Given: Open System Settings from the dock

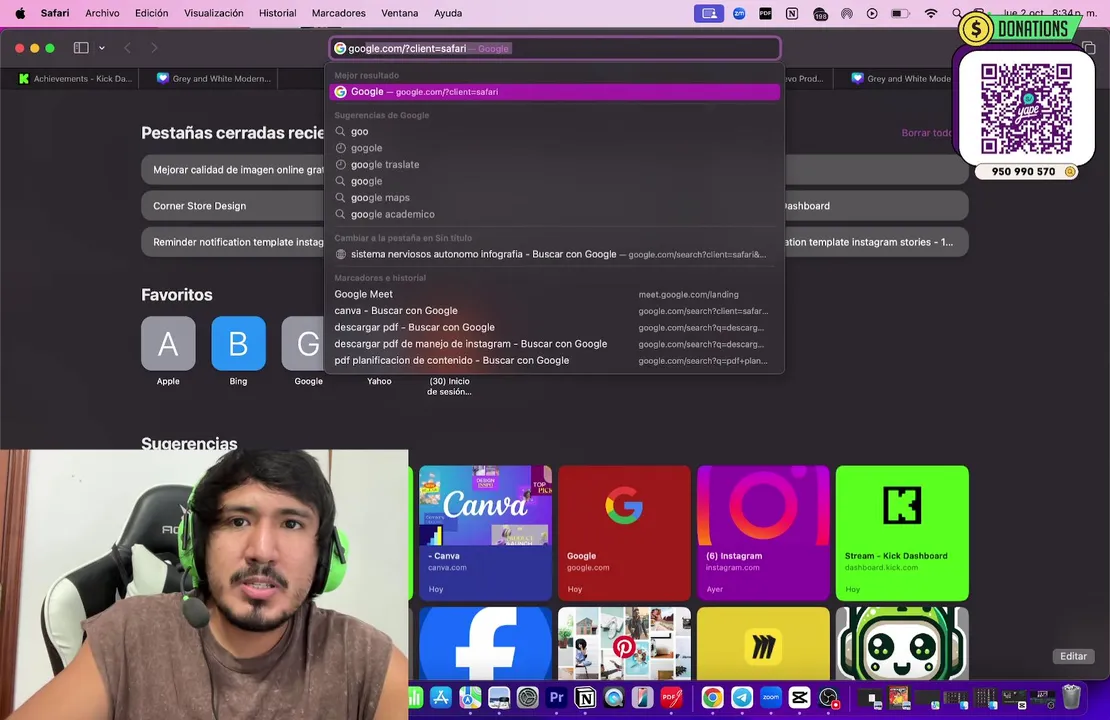Looking at the screenshot, I should coord(527,698).
